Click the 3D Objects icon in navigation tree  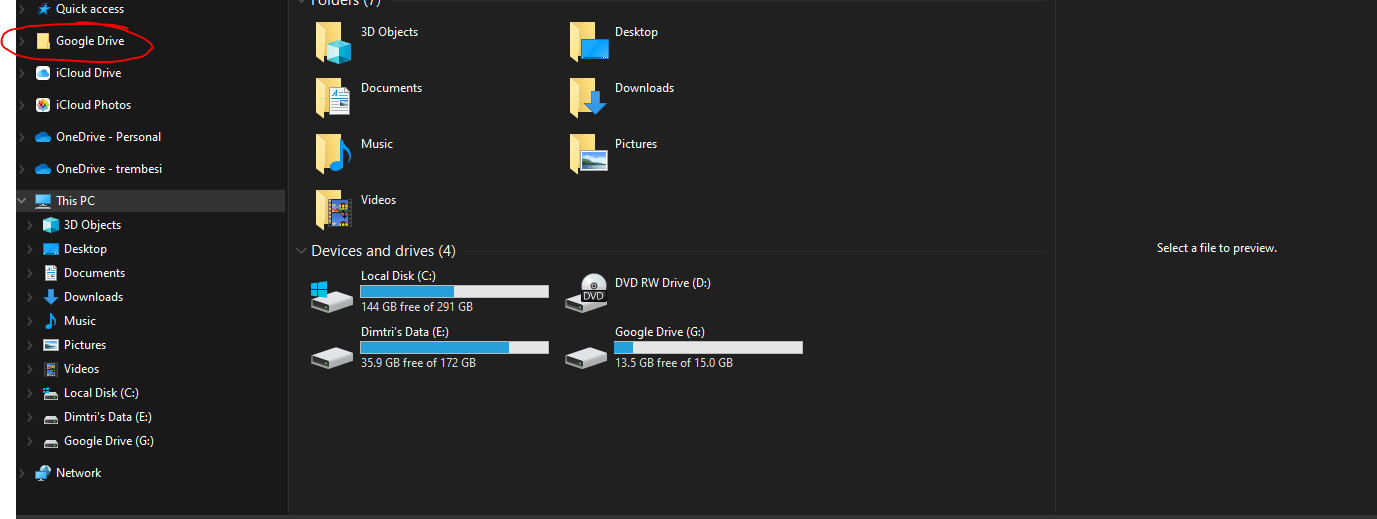[x=51, y=225]
